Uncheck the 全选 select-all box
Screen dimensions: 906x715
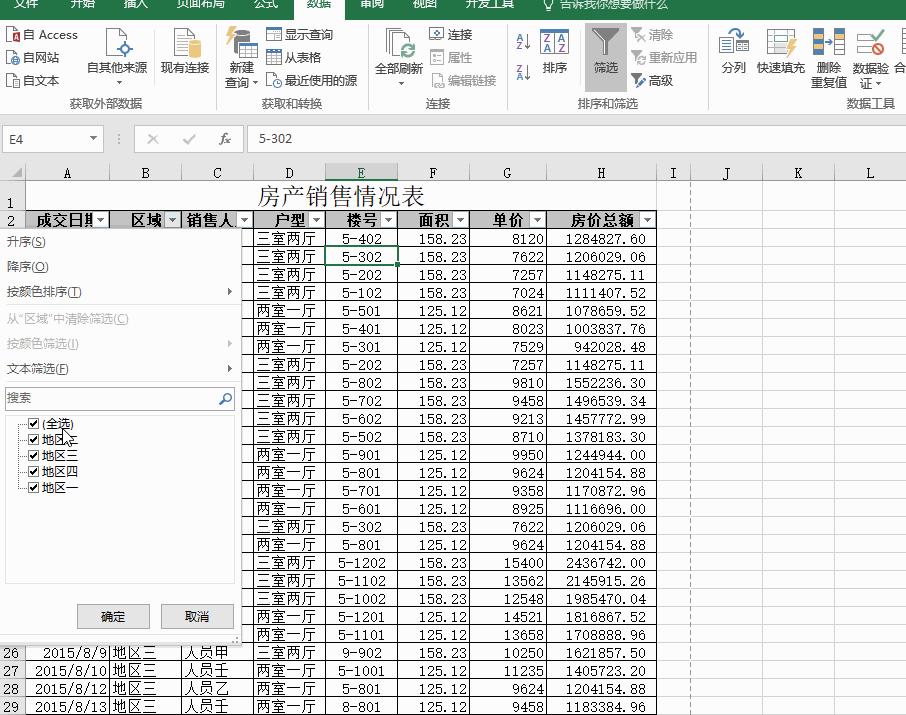[33, 423]
